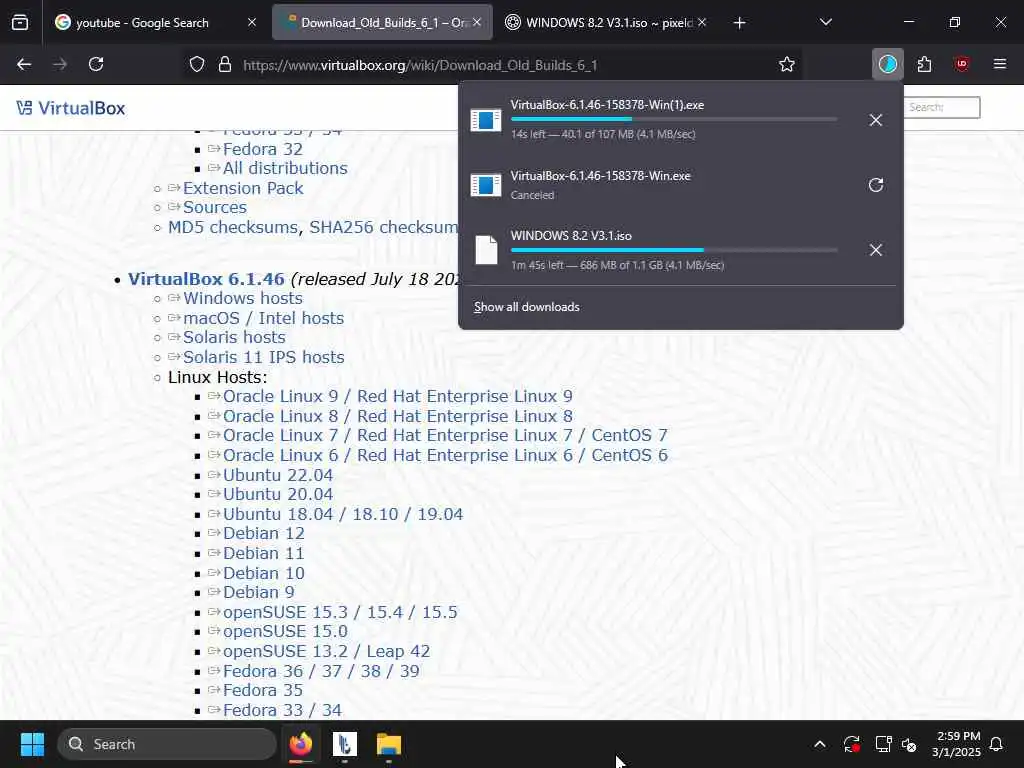1024x768 pixels.
Task: Click the shield tracking protection icon
Action: (x=197, y=64)
